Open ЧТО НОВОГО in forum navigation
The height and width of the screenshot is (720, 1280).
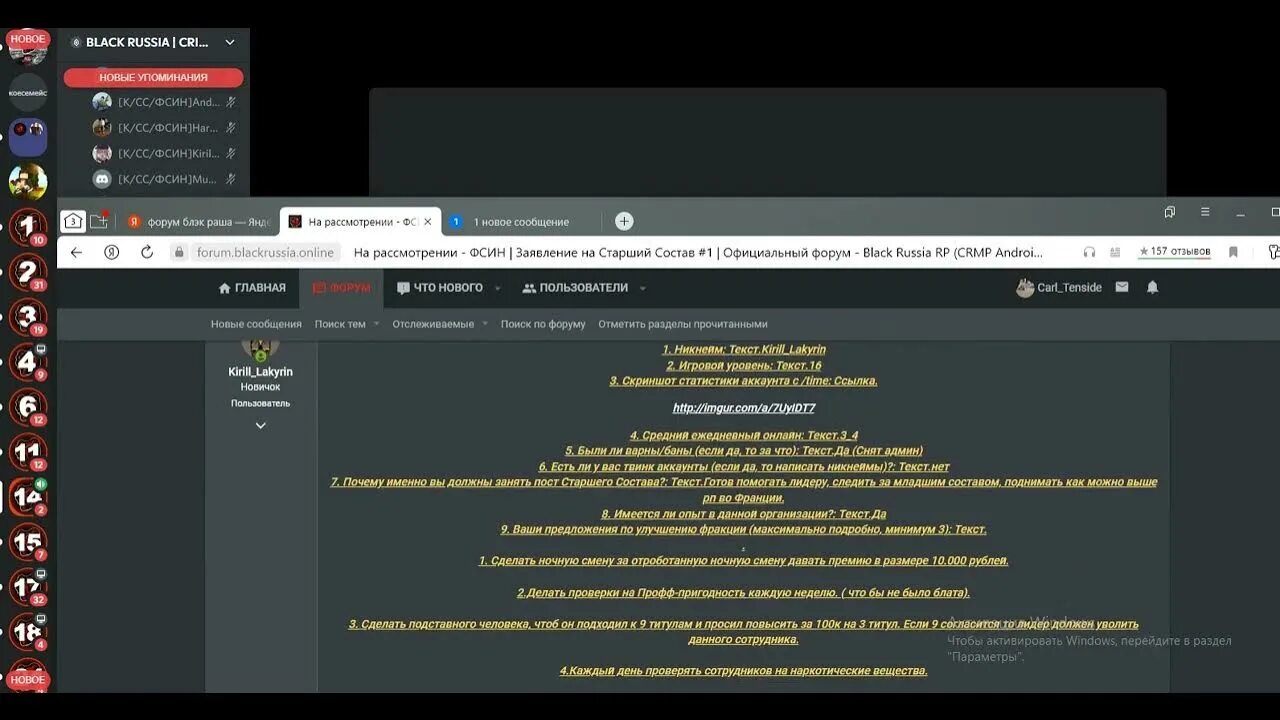click(x=440, y=288)
